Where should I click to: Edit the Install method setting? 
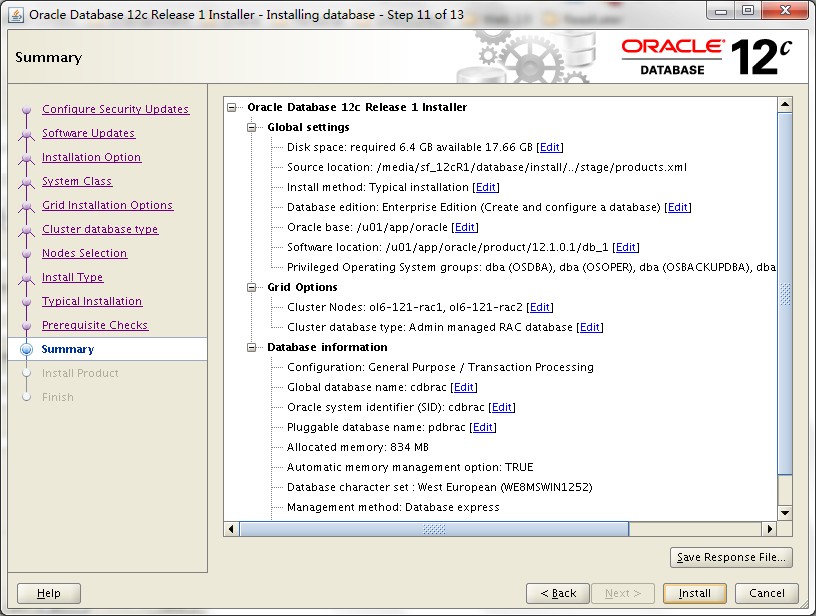pos(486,187)
